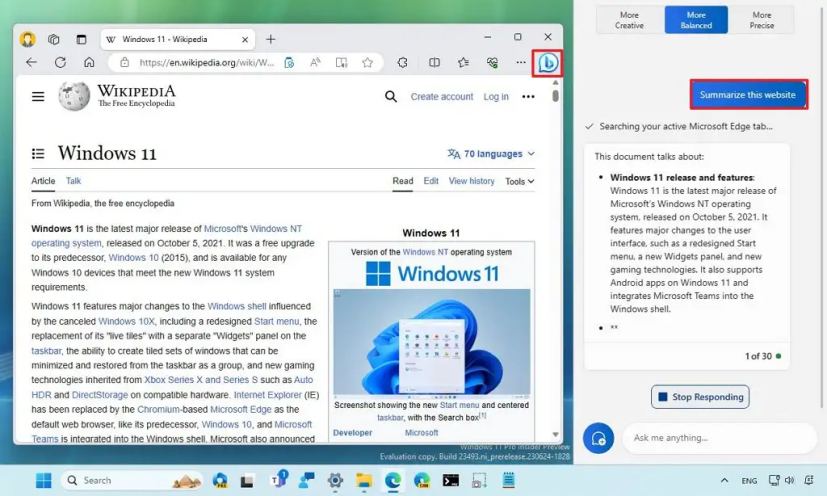Open the View history tab

click(x=472, y=180)
